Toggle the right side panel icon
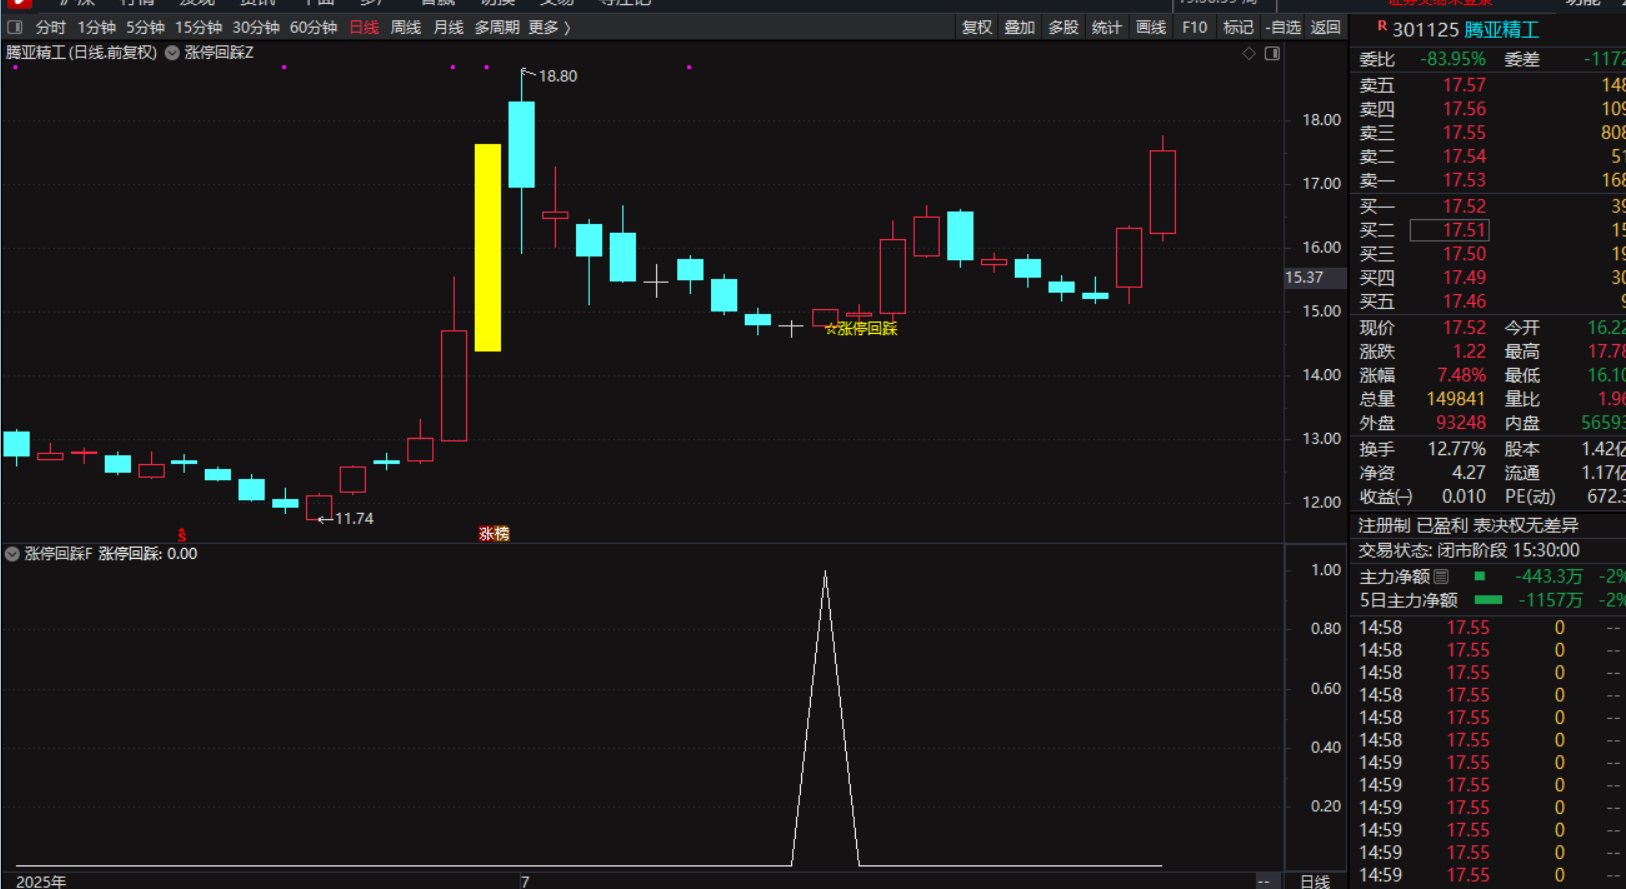The width and height of the screenshot is (1626, 889). click(x=1272, y=53)
